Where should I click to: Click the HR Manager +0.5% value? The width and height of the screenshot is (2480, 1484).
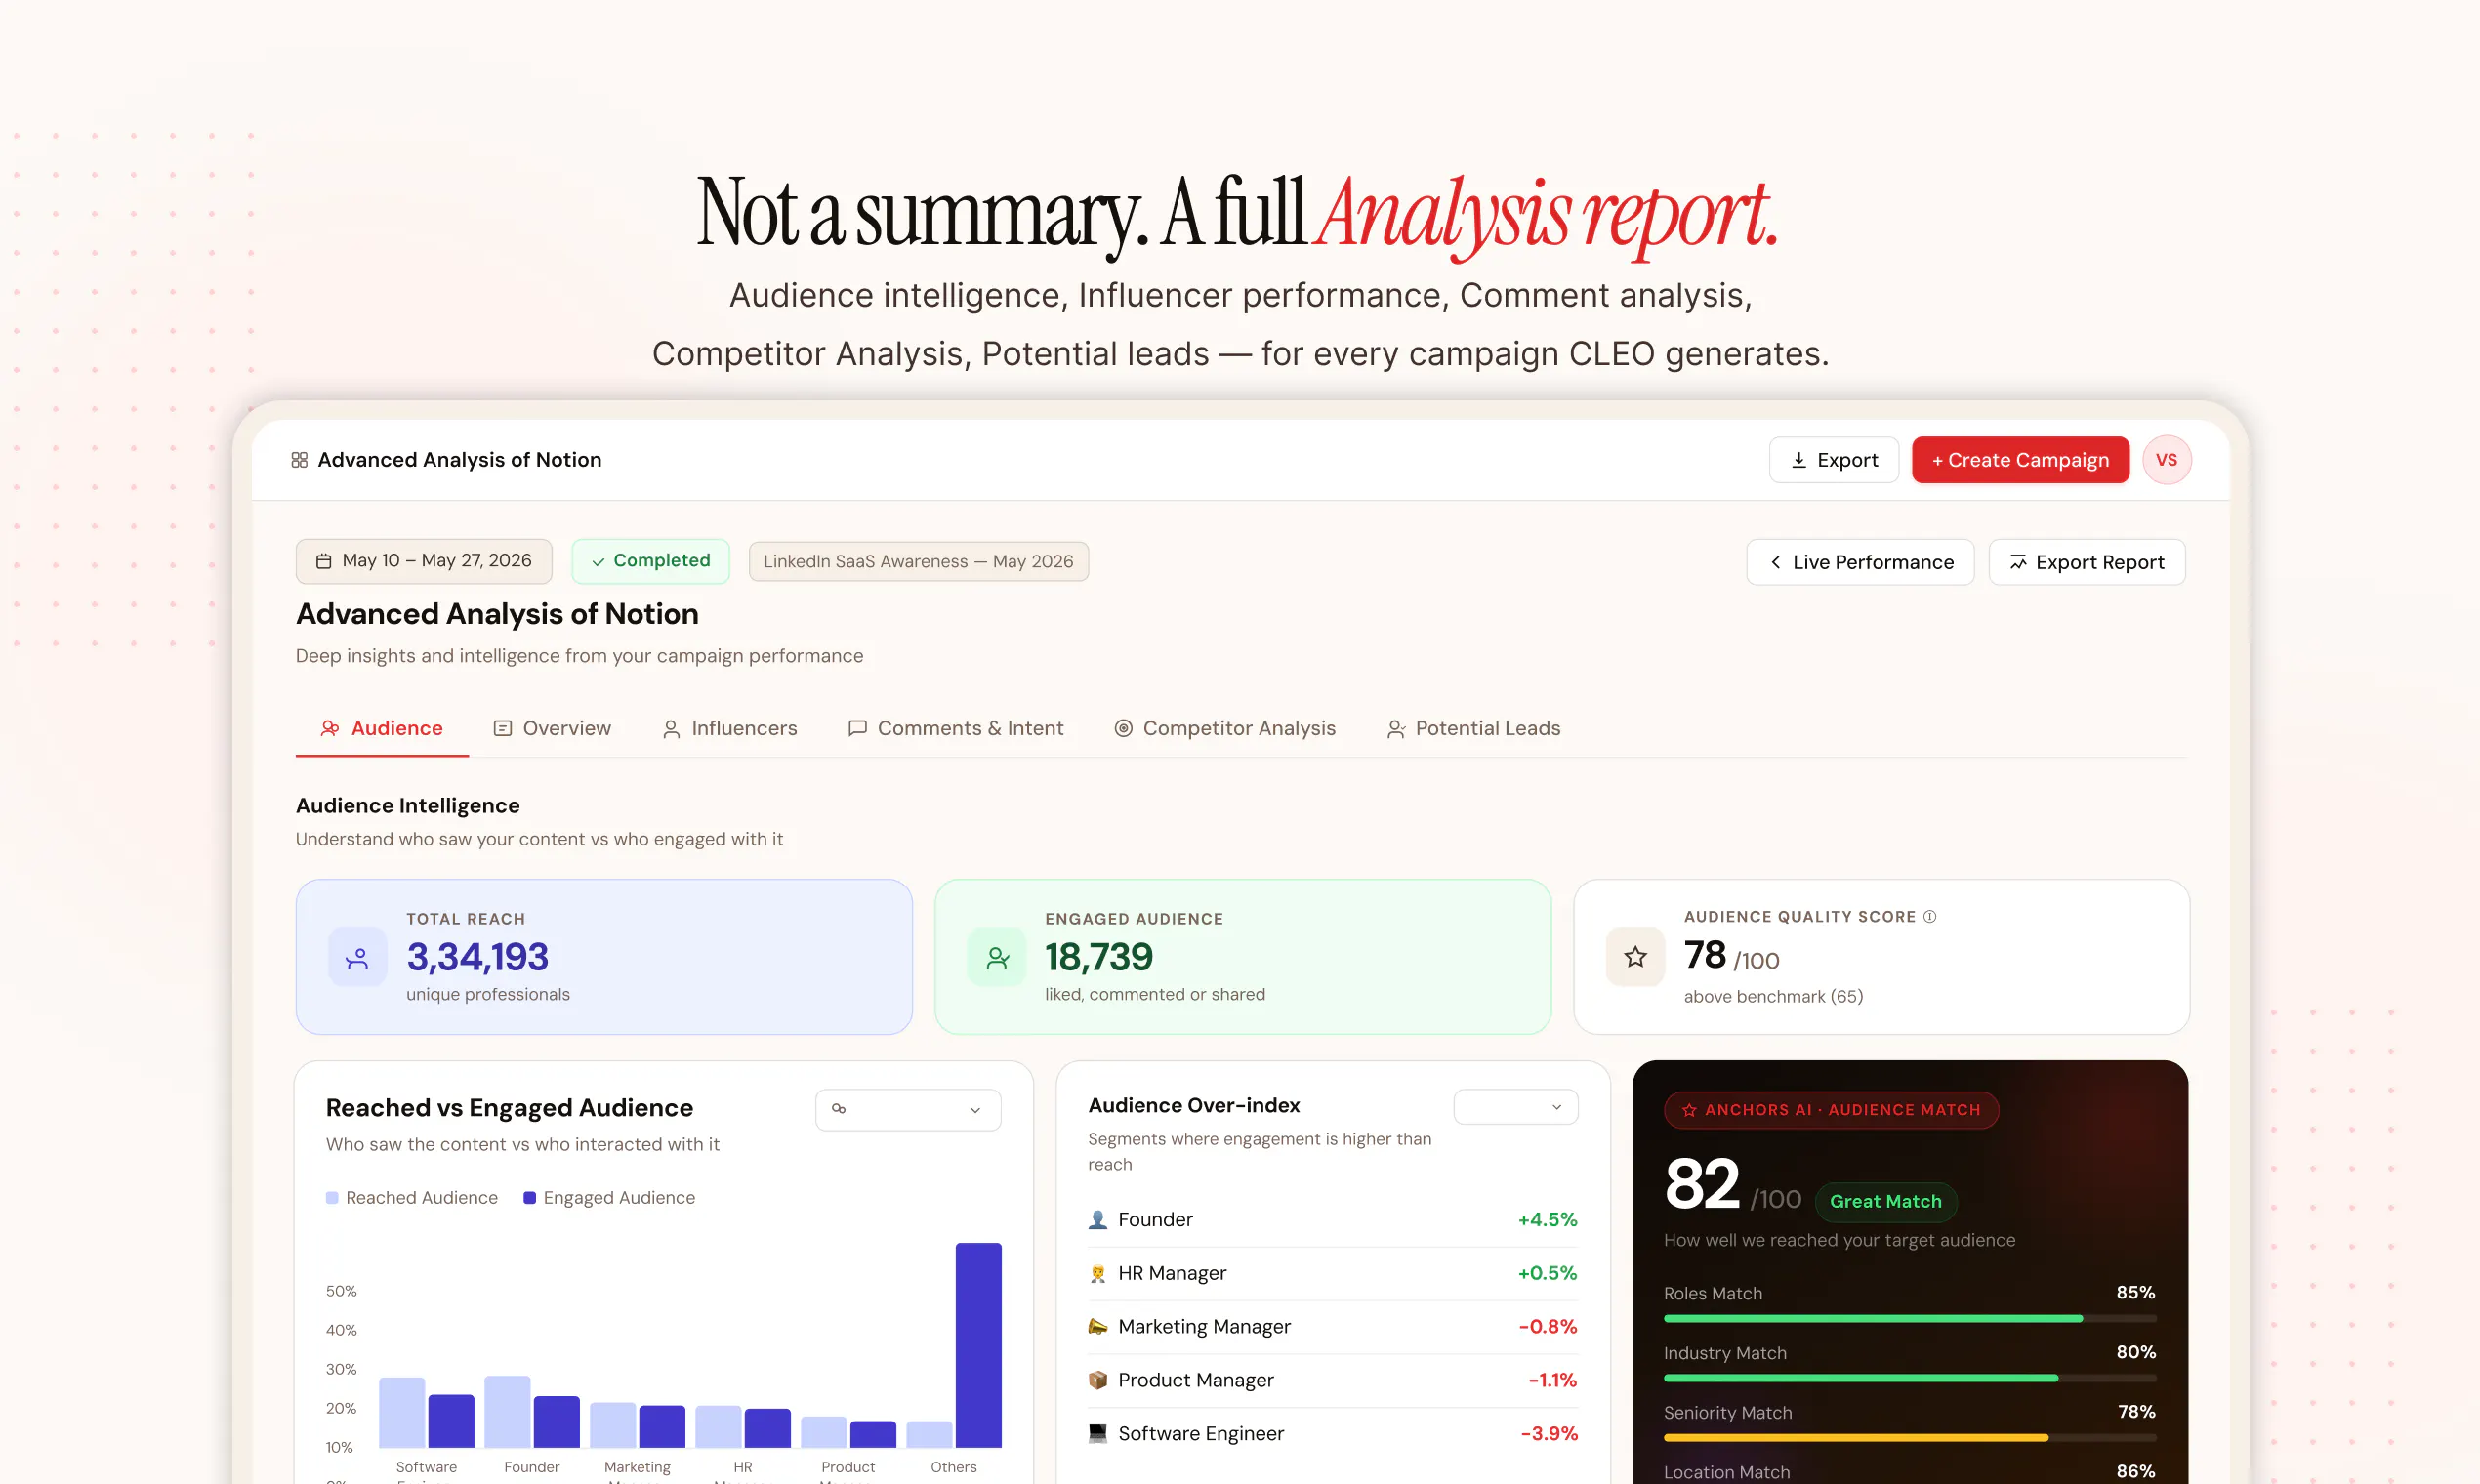1548,1273
